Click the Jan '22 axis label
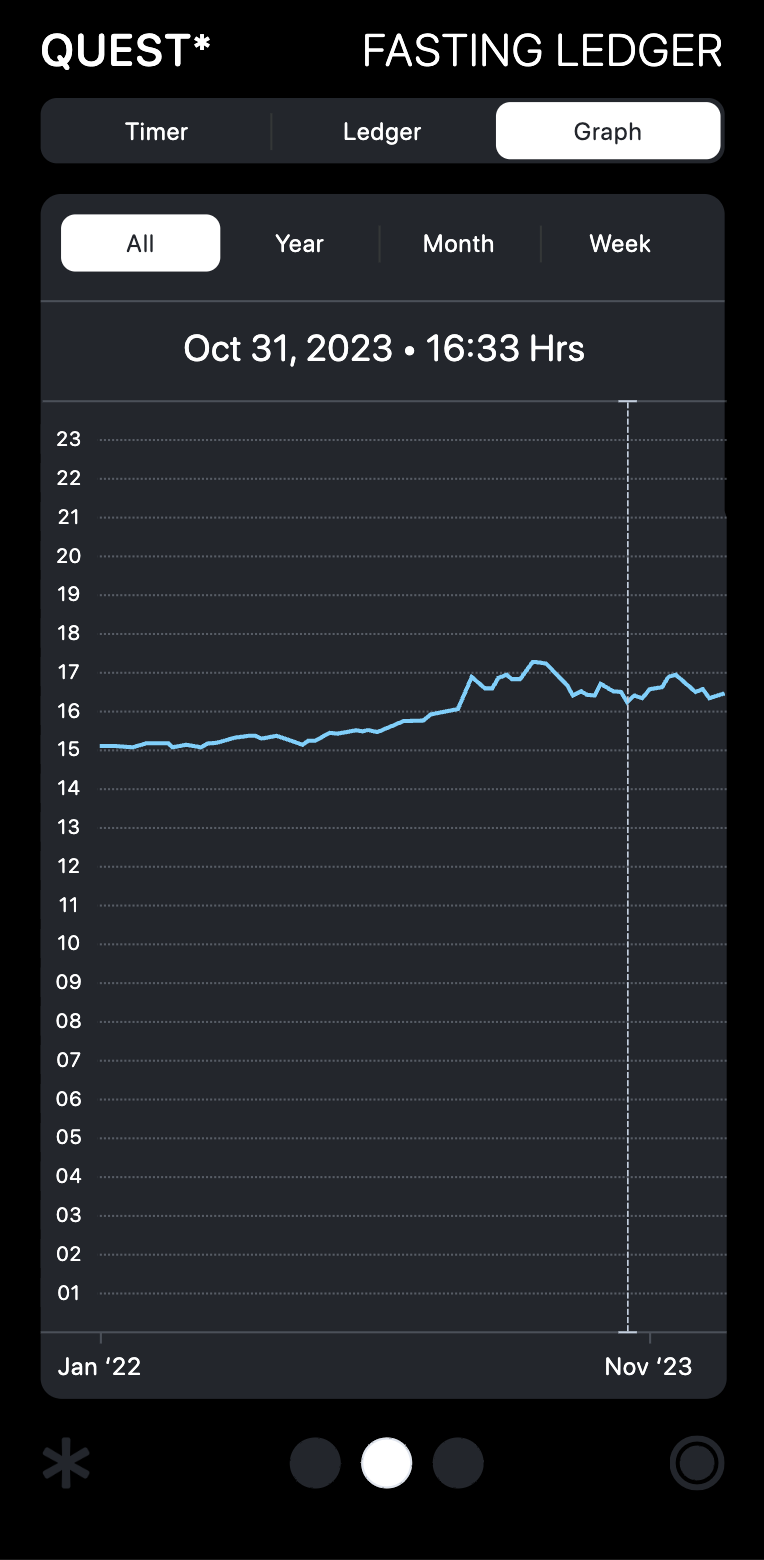Viewport: 764px width, 1560px height. tap(99, 1367)
